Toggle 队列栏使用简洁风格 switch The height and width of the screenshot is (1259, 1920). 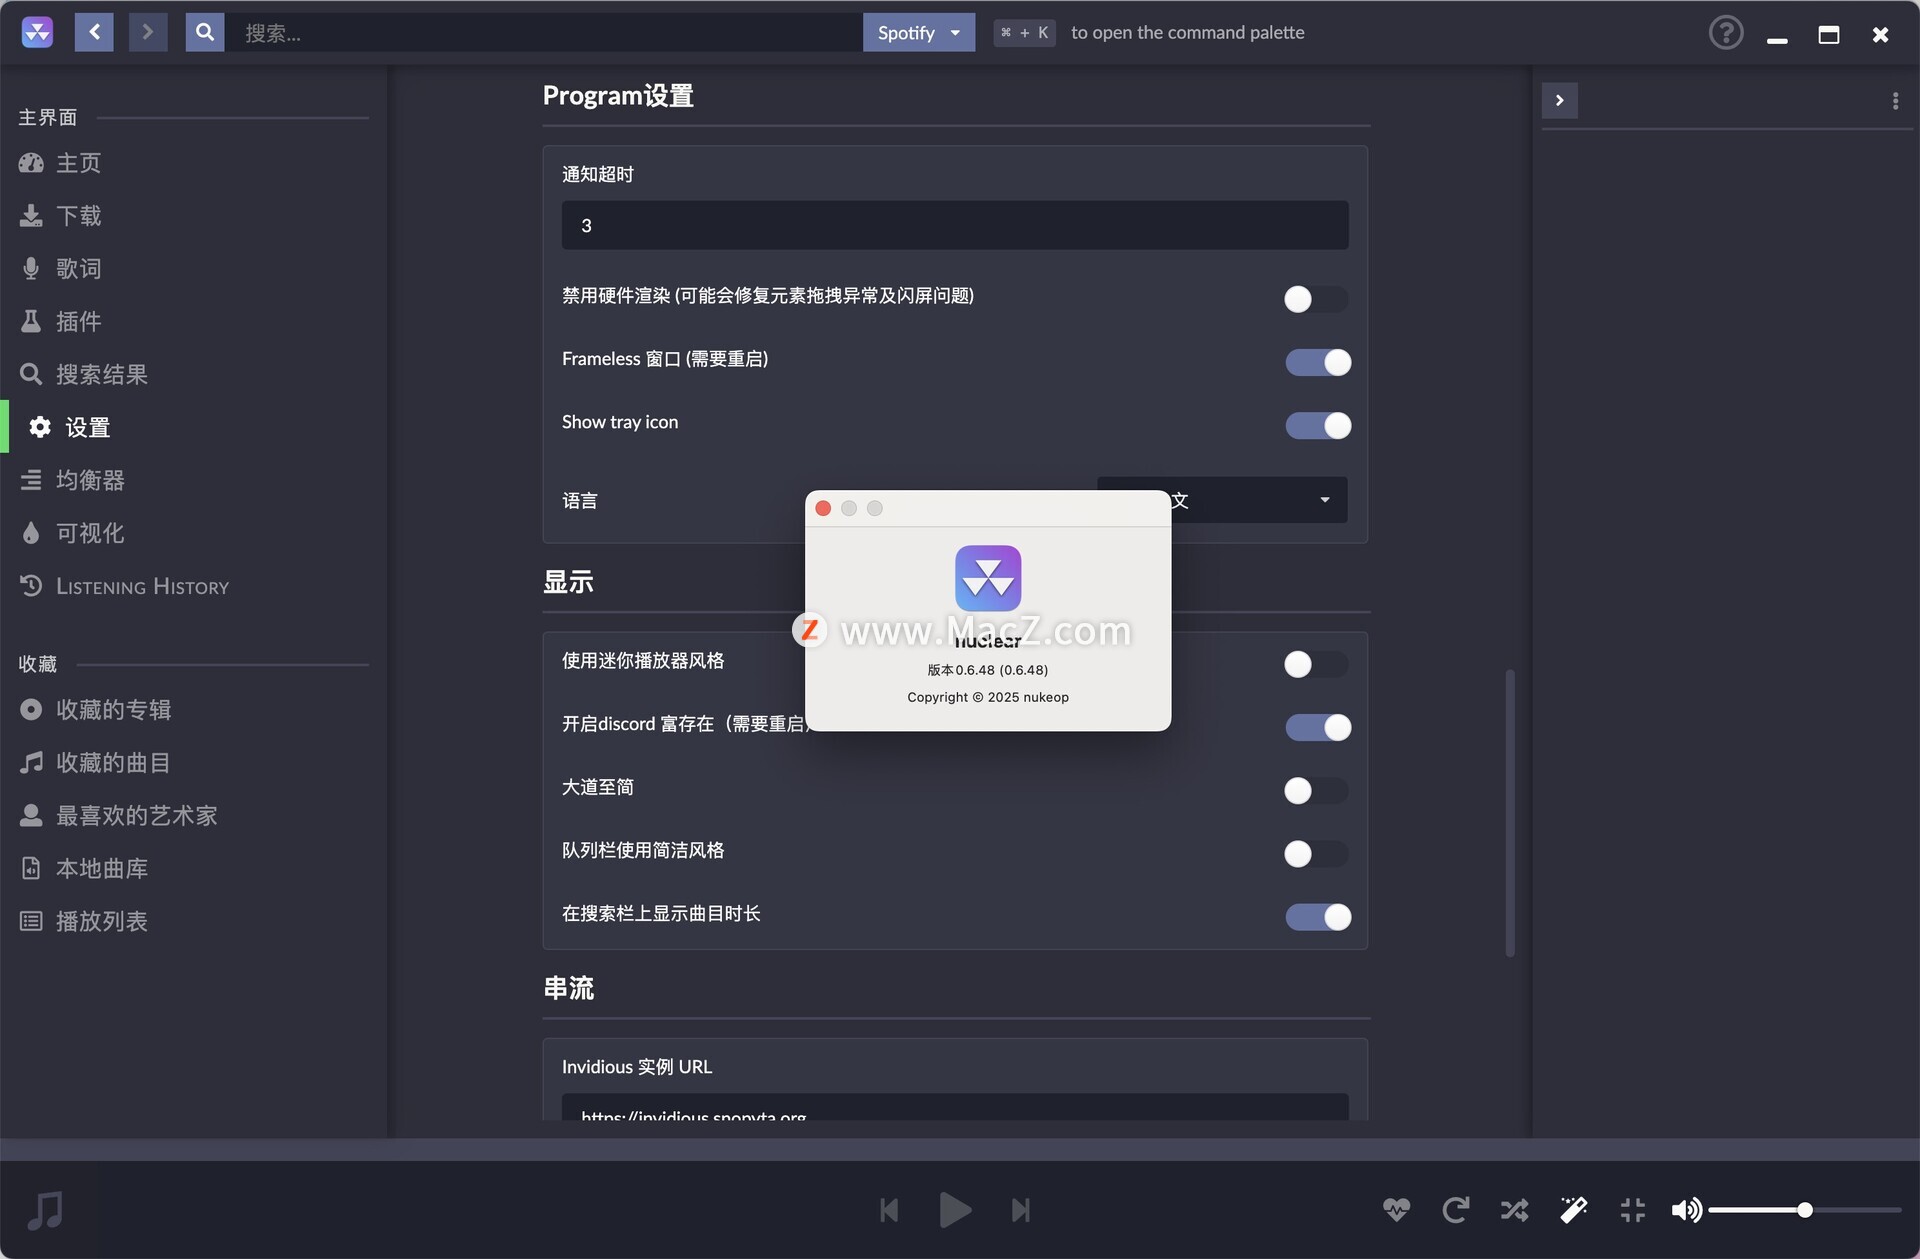click(1316, 854)
